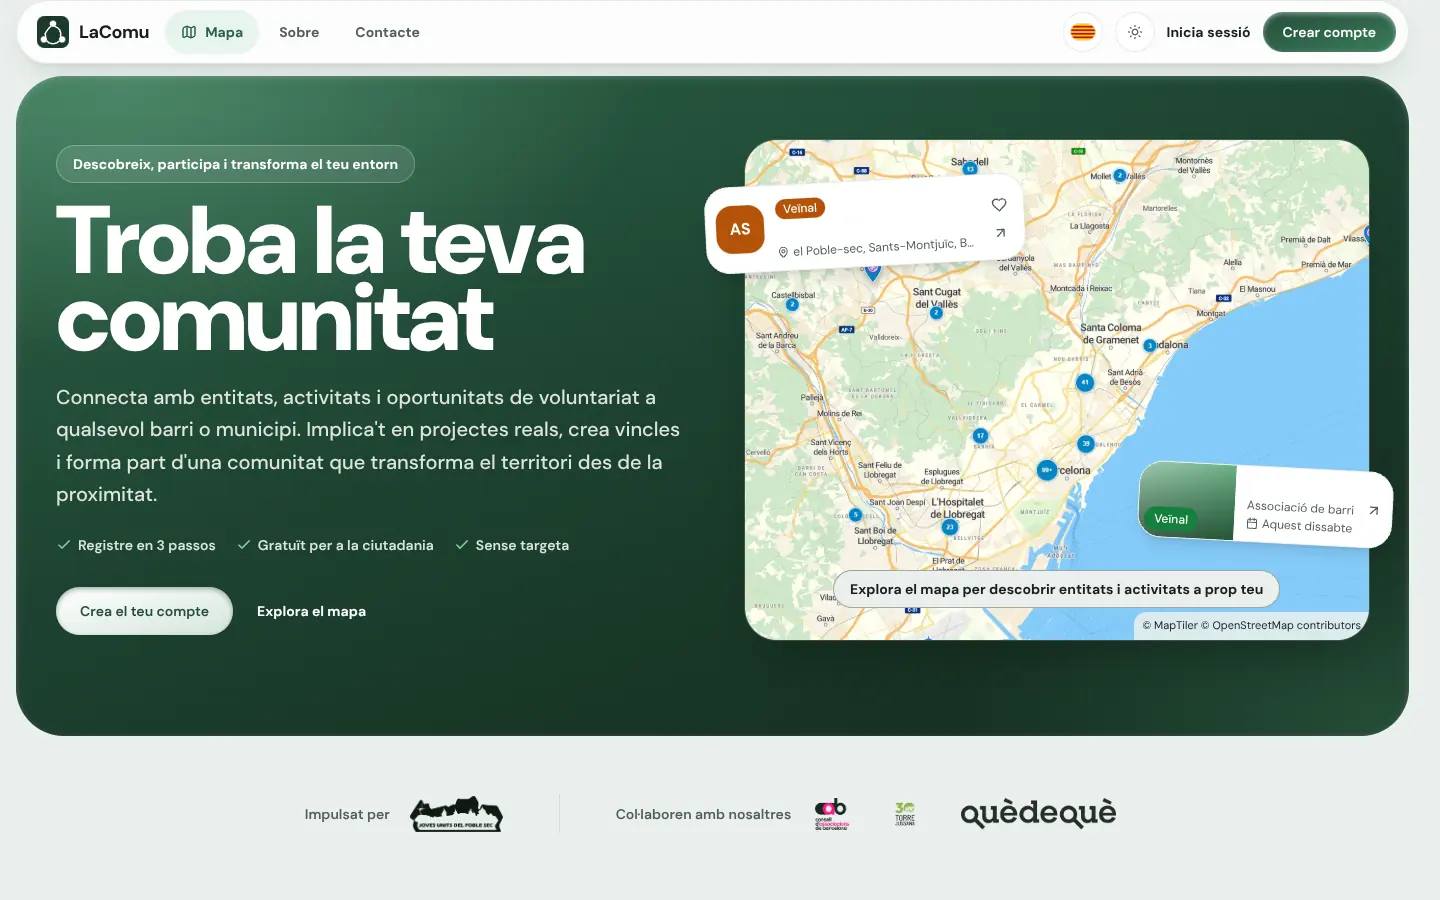Click the map cluster marker labeled 17

tap(981, 435)
